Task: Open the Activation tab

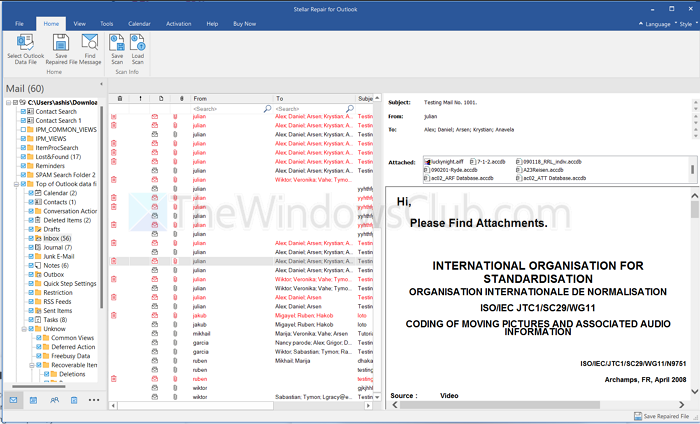Action: tap(179, 24)
